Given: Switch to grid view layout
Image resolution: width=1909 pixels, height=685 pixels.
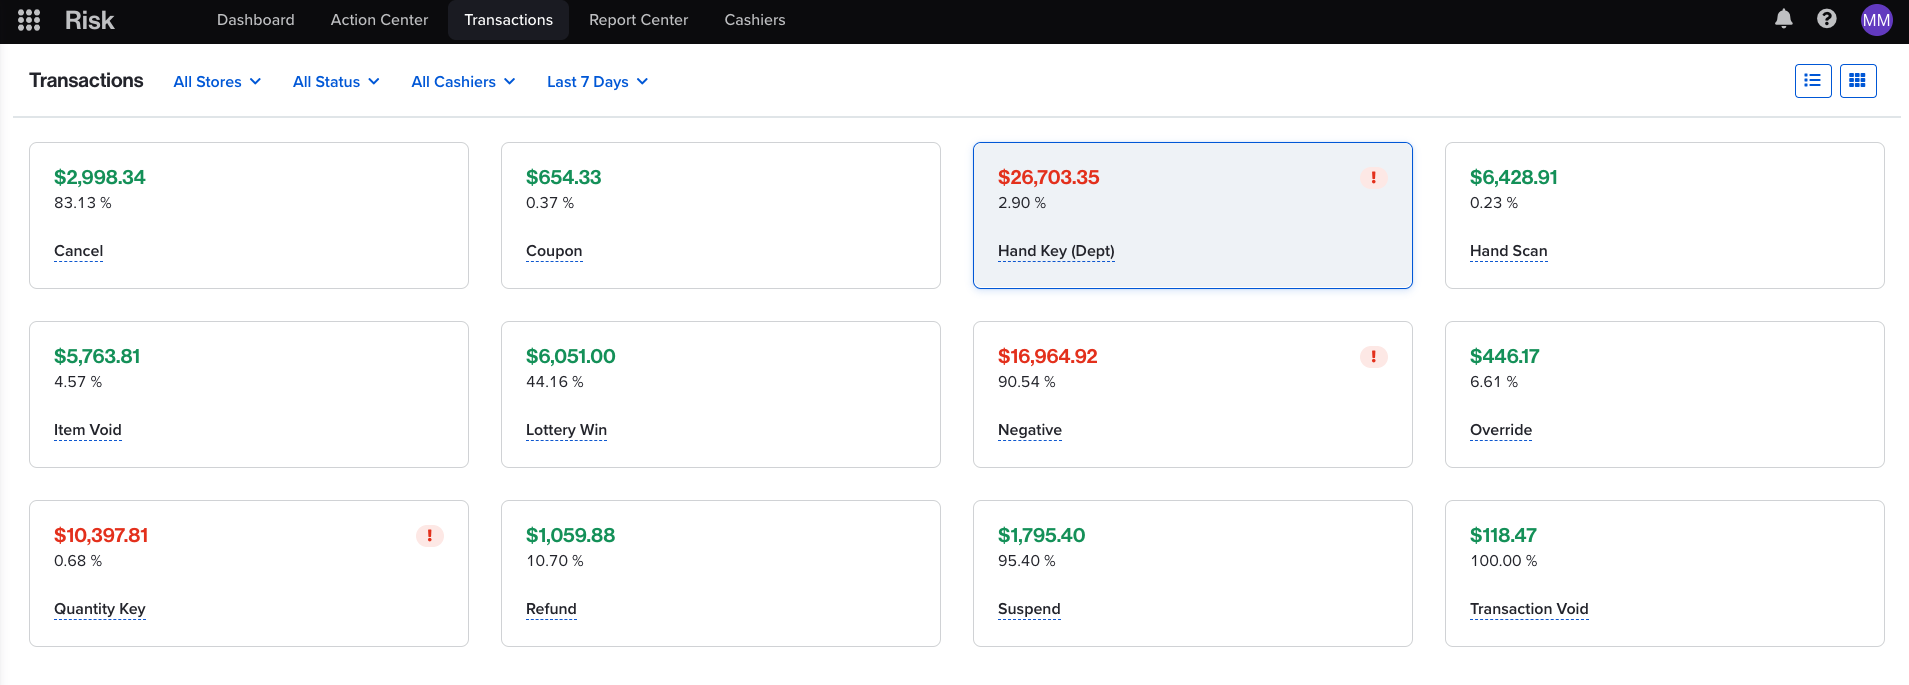Looking at the screenshot, I should [x=1857, y=81].
